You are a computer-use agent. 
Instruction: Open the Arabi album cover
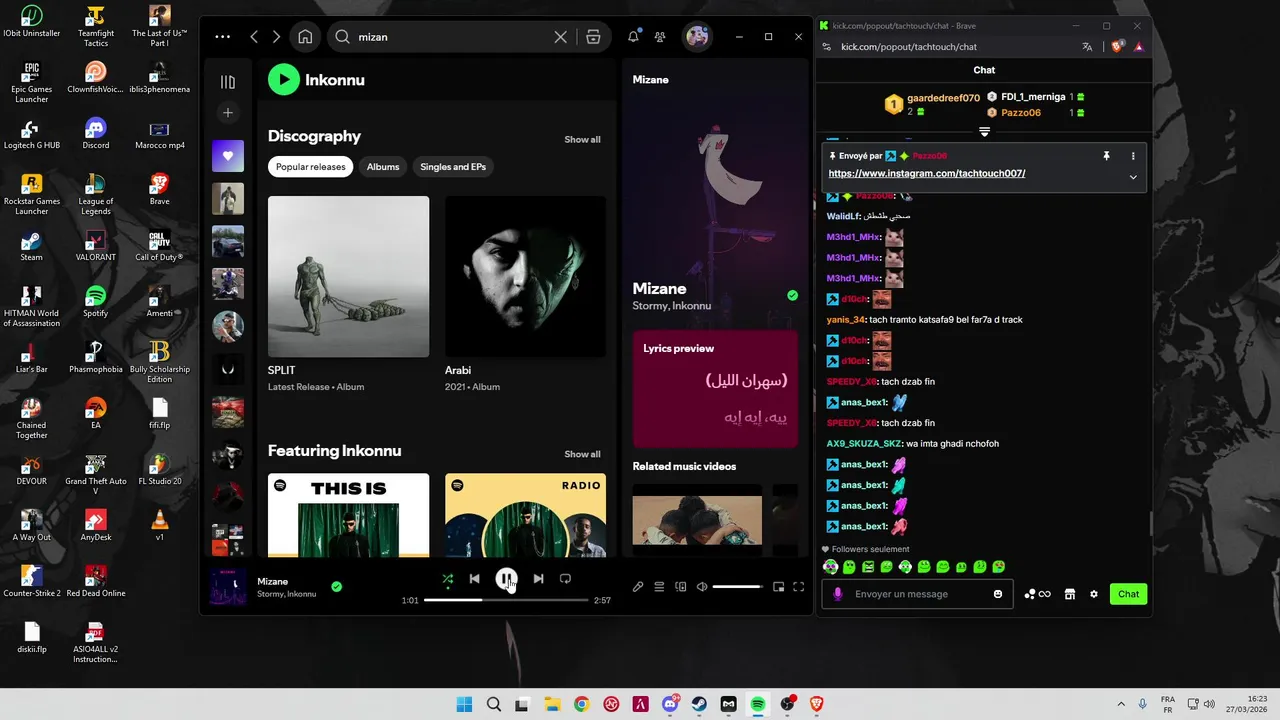click(x=525, y=276)
